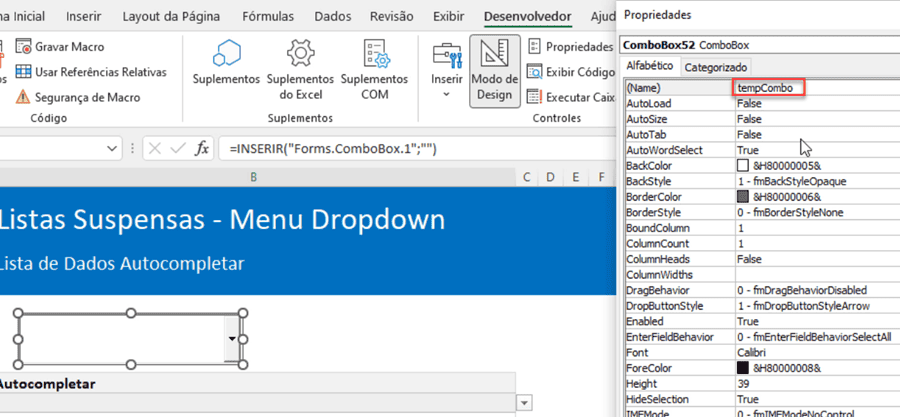900x417 pixels.
Task: Click the combo box dropdown arrow on sheet
Action: coord(233,339)
